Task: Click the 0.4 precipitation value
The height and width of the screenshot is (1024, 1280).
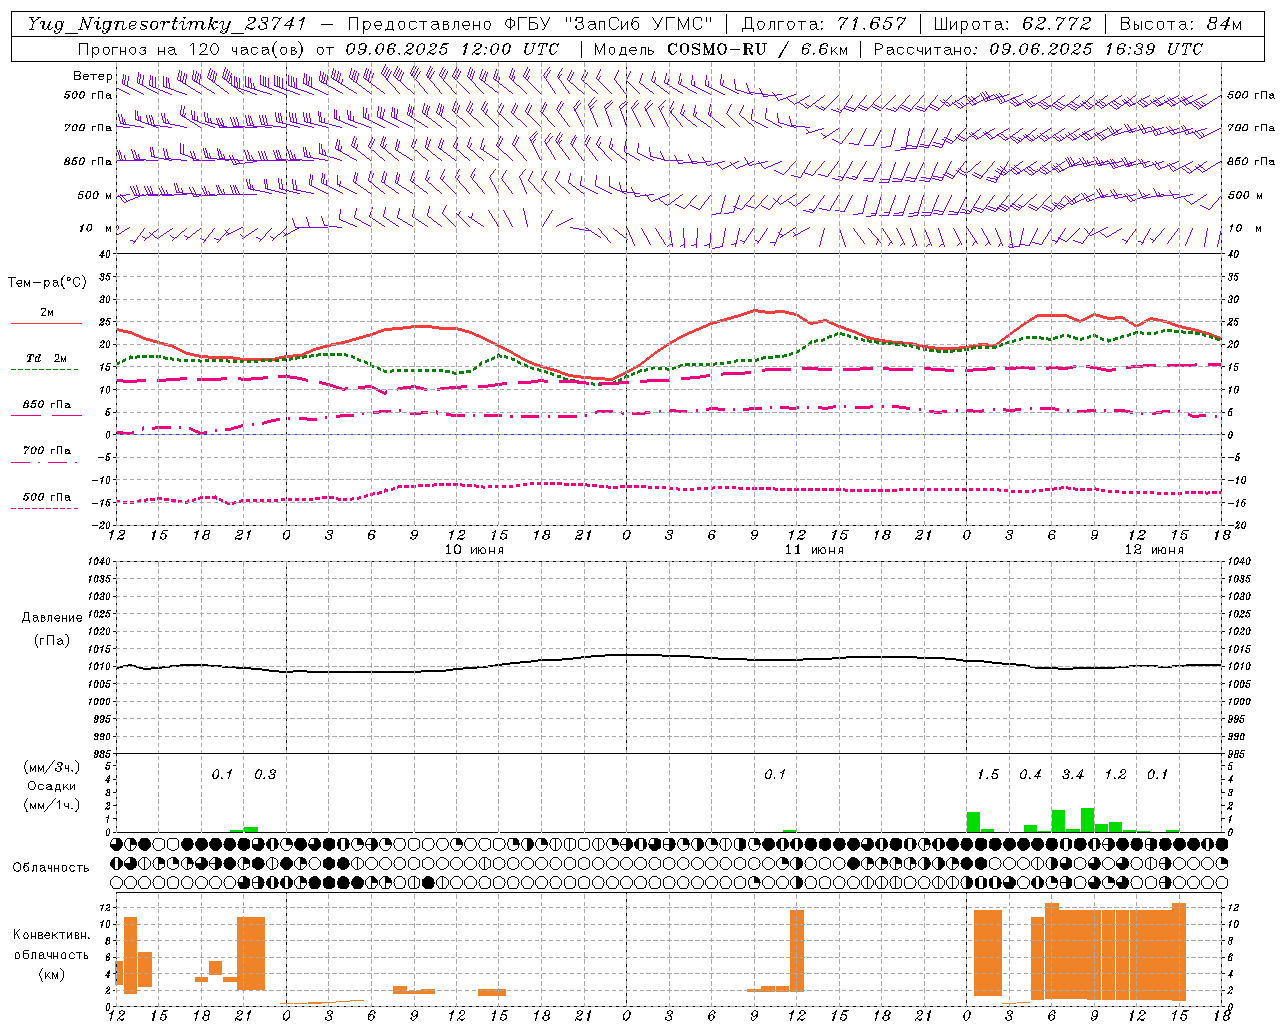Action: pyautogui.click(x=1030, y=775)
